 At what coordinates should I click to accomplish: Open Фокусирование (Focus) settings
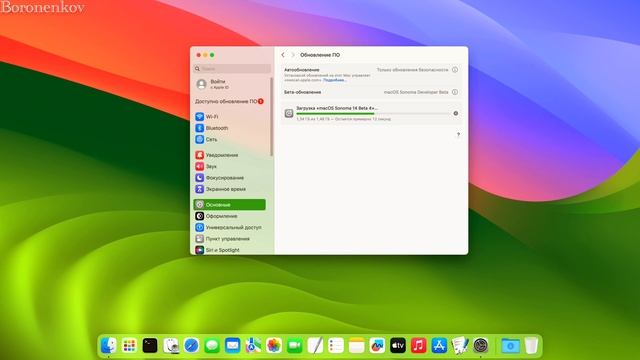(x=229, y=178)
